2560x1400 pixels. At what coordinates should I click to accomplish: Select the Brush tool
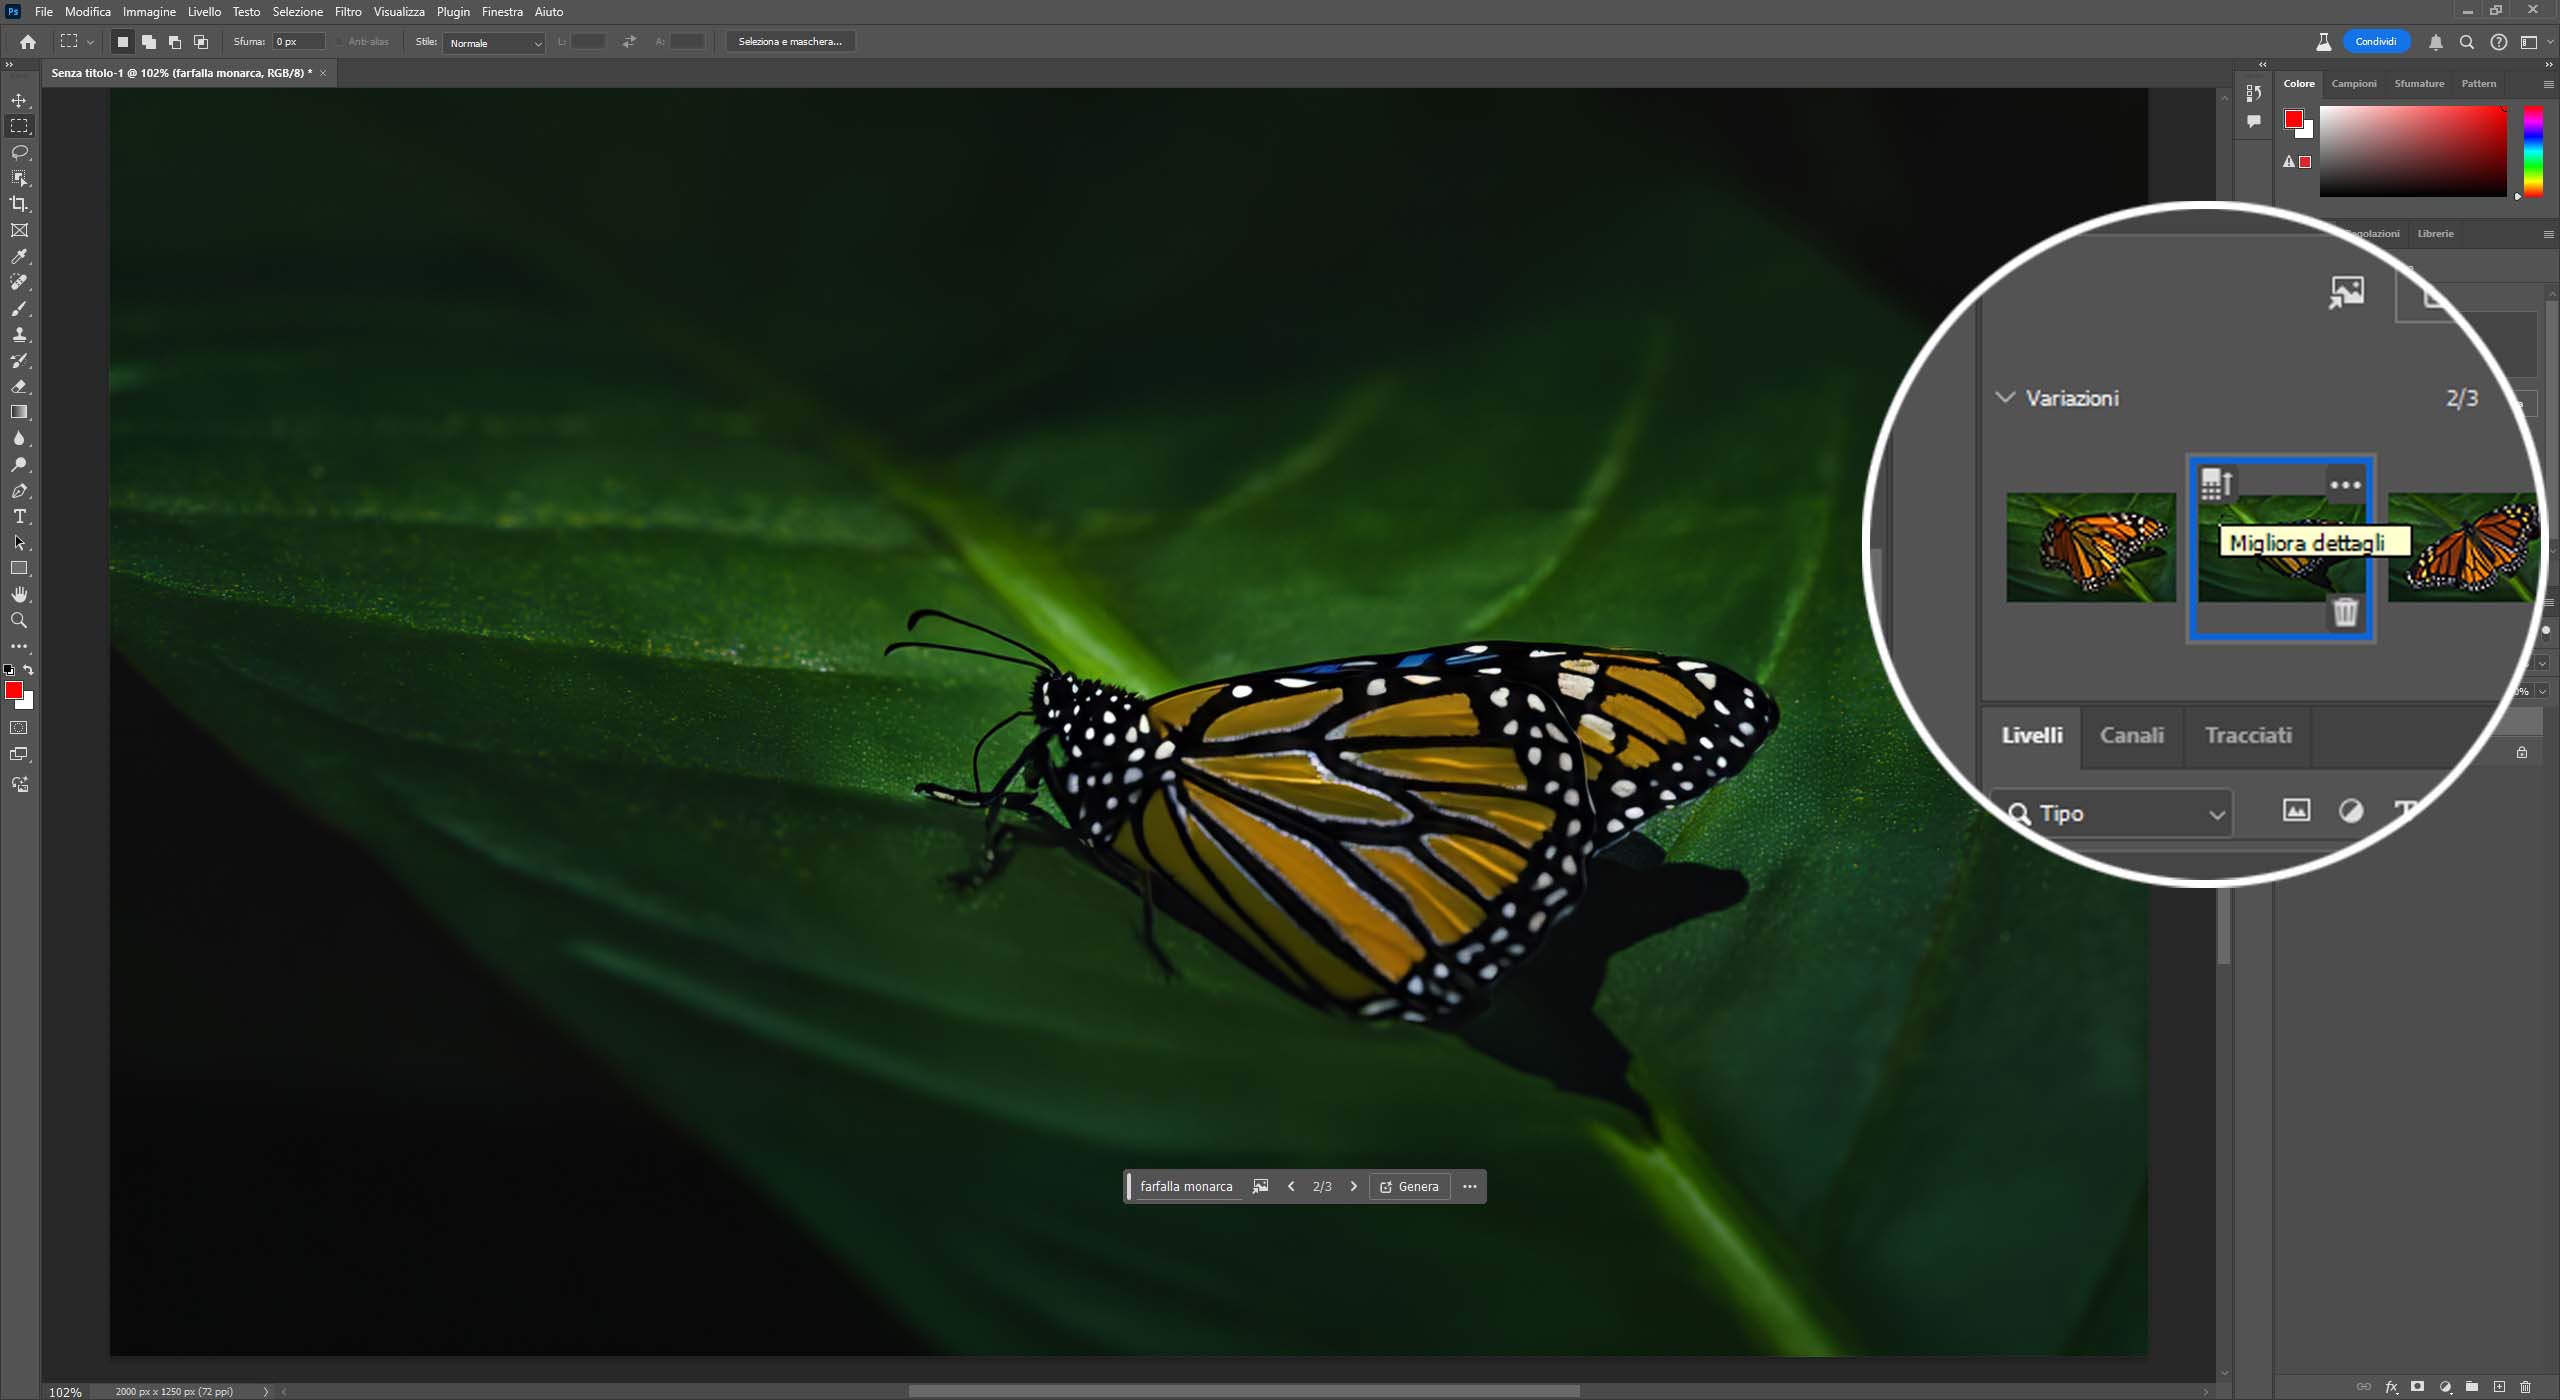point(19,309)
